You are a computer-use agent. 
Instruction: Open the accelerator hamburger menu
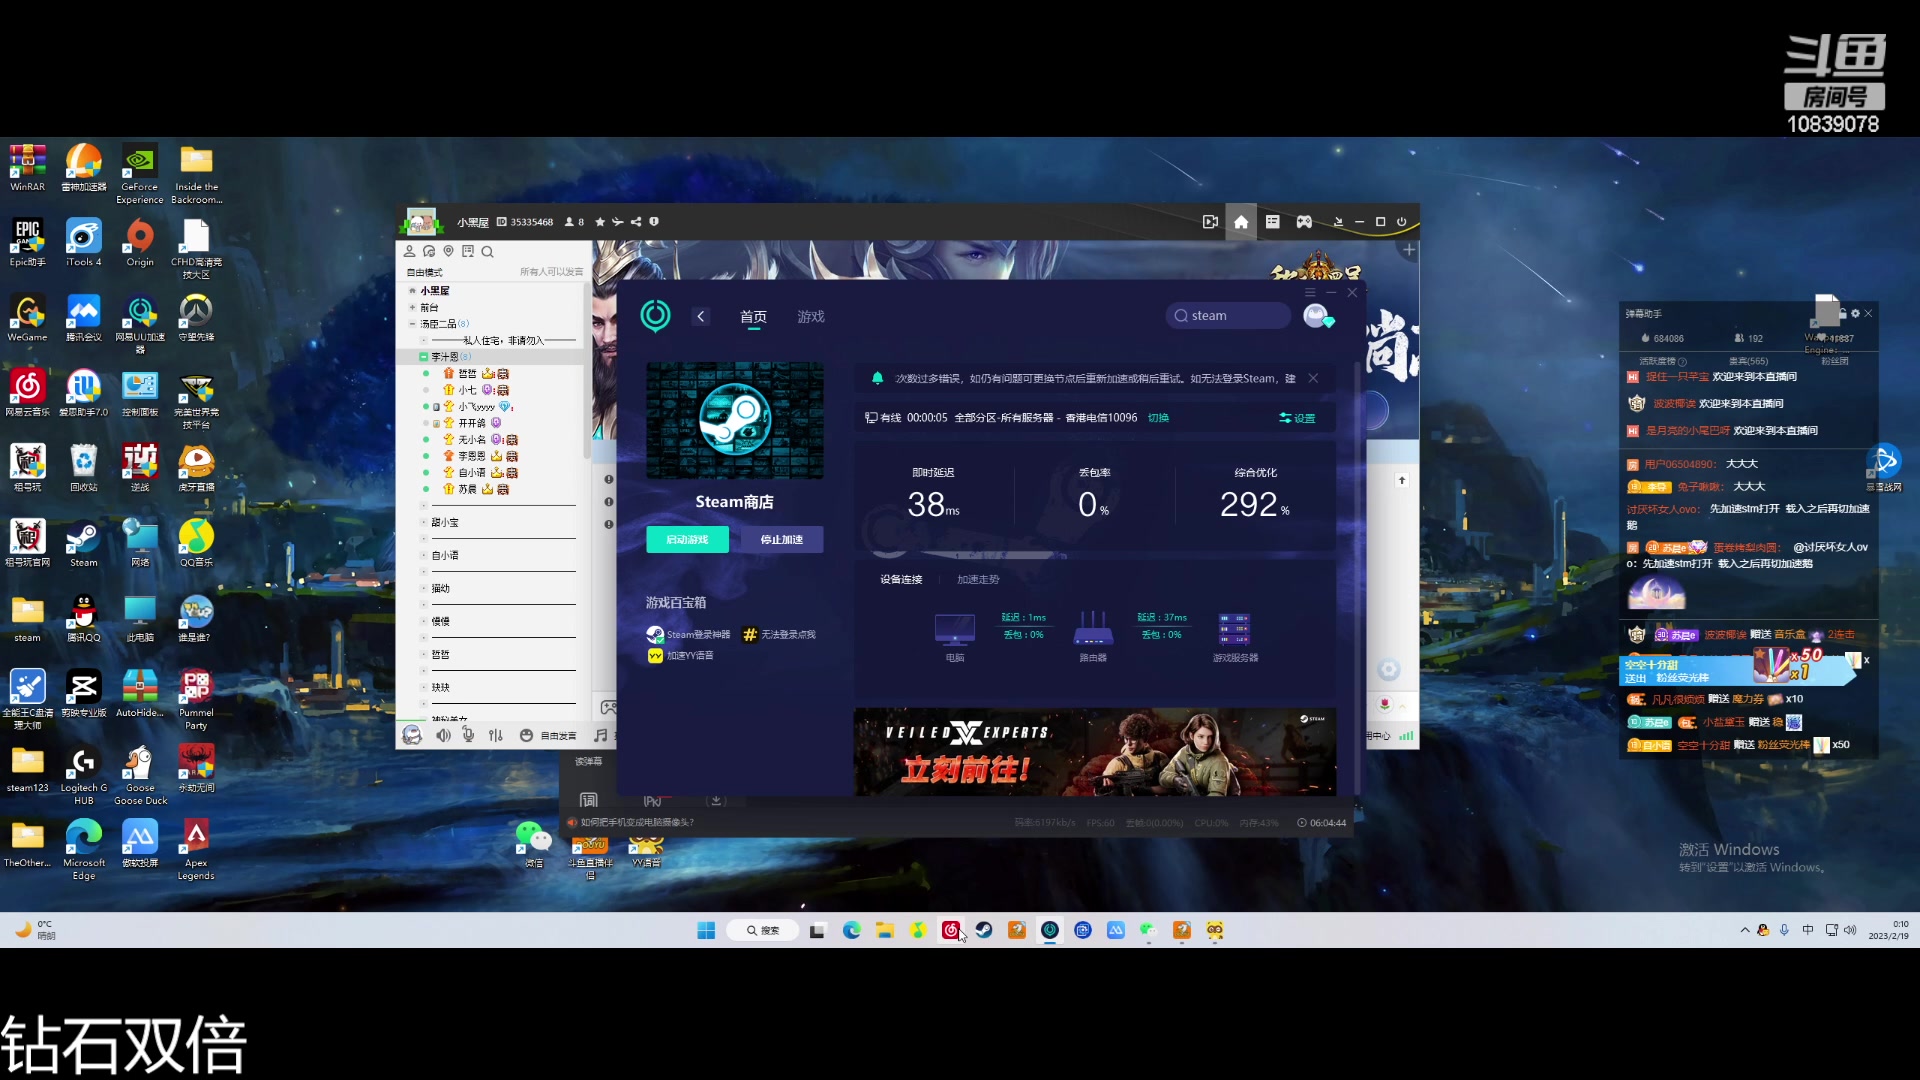tap(1310, 292)
